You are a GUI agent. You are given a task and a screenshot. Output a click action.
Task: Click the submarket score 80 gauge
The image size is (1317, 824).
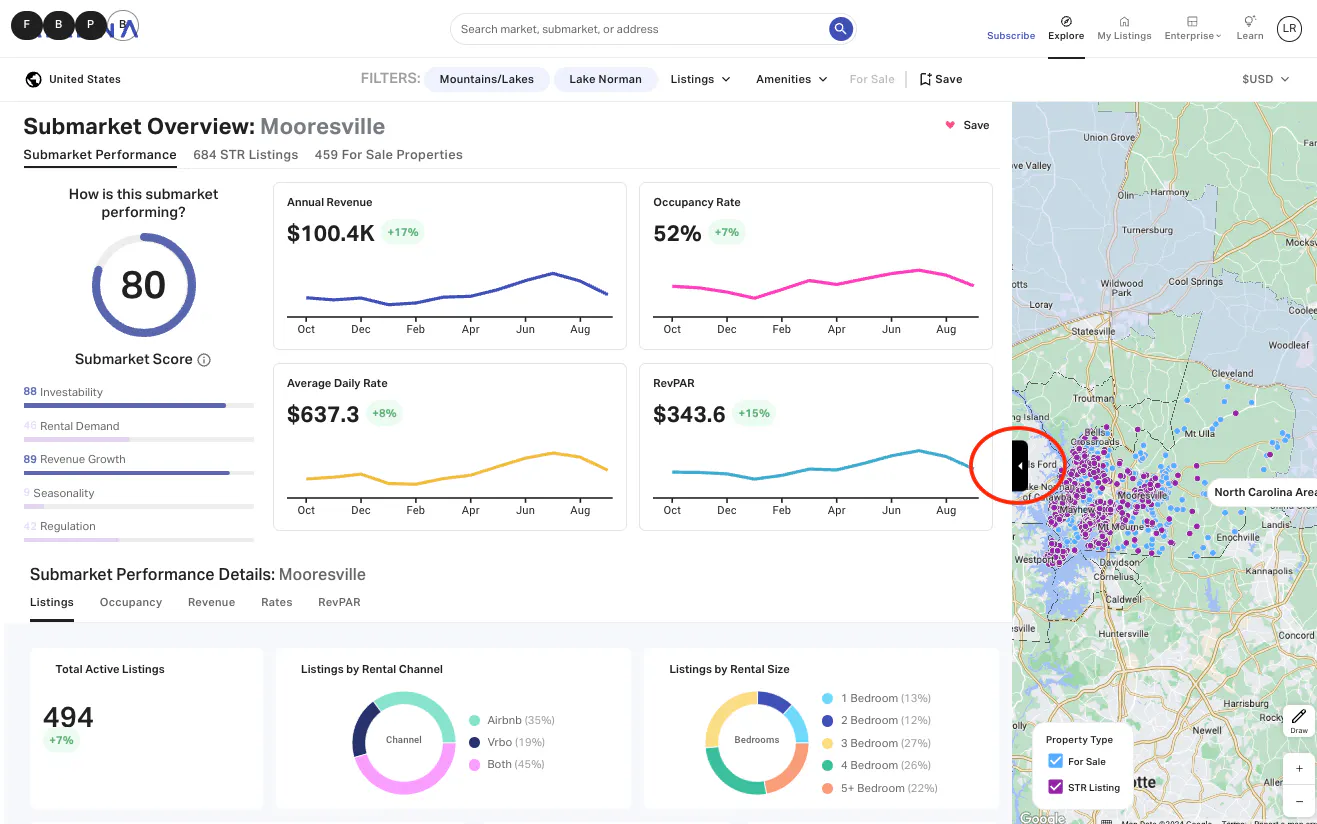click(x=143, y=285)
